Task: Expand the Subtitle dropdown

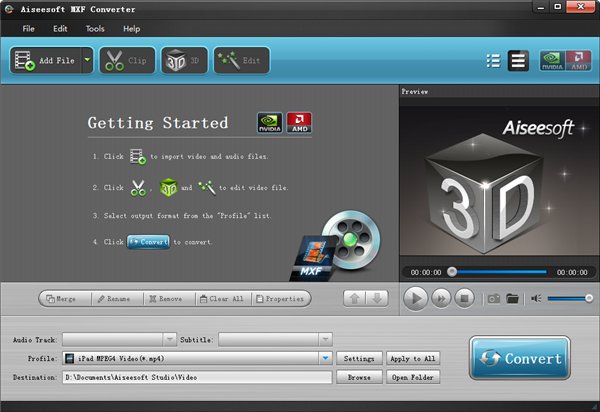Action: tap(325, 339)
